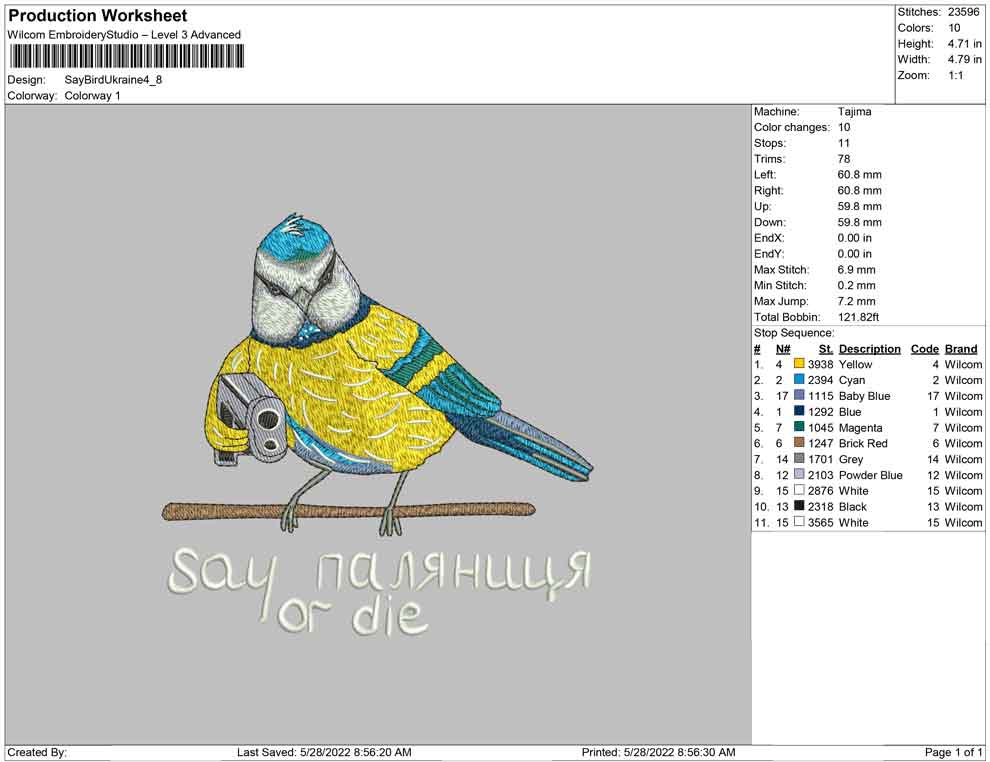Image resolution: width=990 pixels, height=762 pixels.
Task: Click the brown branch in the design
Action: tap(348, 511)
